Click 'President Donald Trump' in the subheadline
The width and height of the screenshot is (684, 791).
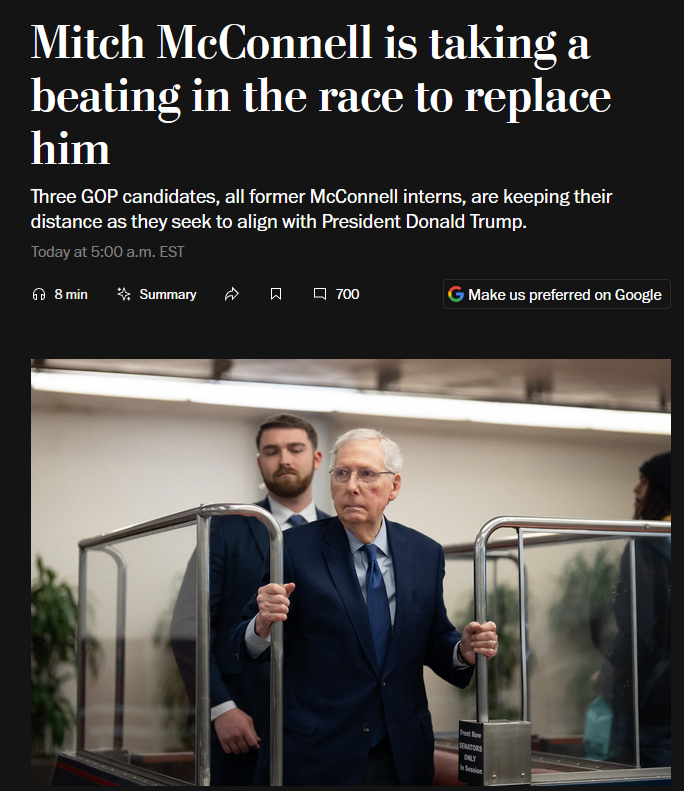[423, 221]
